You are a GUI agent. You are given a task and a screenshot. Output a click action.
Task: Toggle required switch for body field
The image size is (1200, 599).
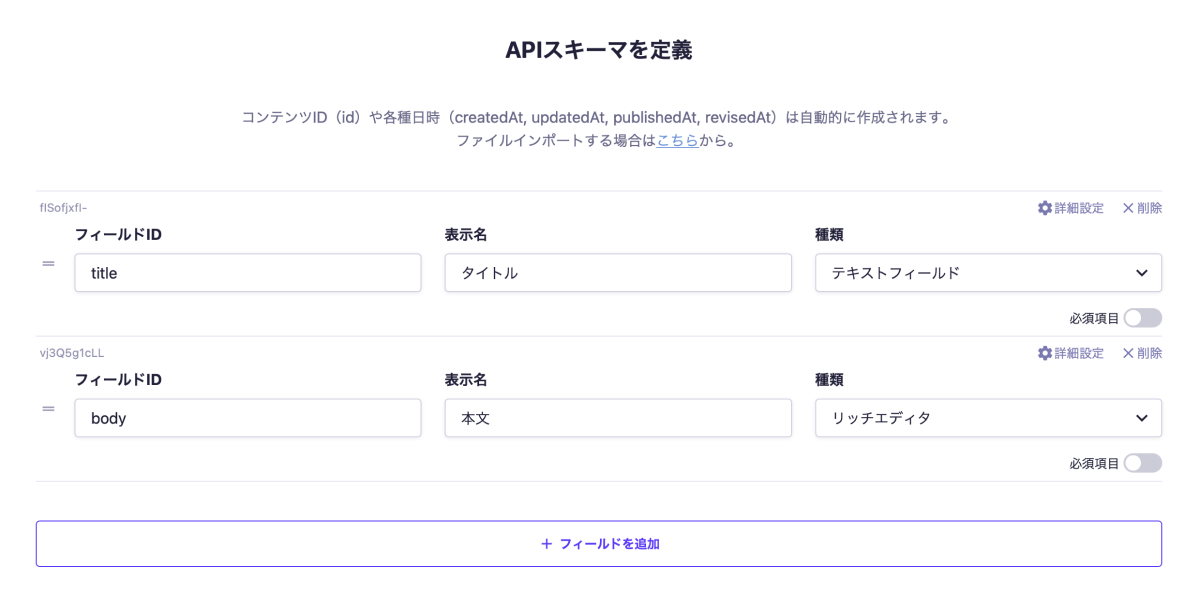[1142, 463]
